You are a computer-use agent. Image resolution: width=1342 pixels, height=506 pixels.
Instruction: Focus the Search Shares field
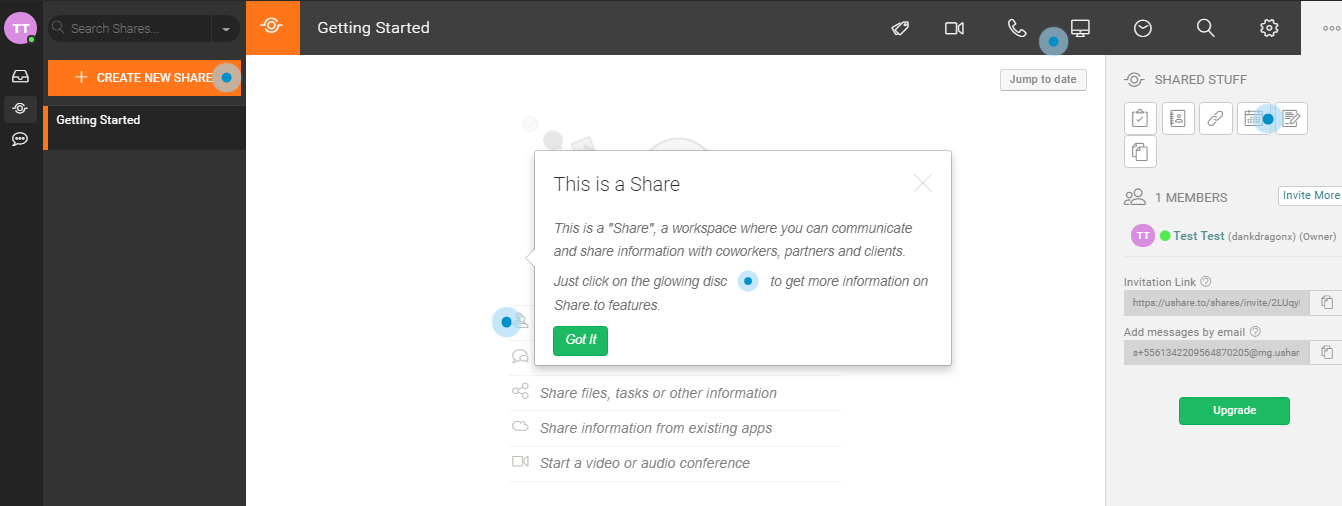pyautogui.click(x=138, y=29)
